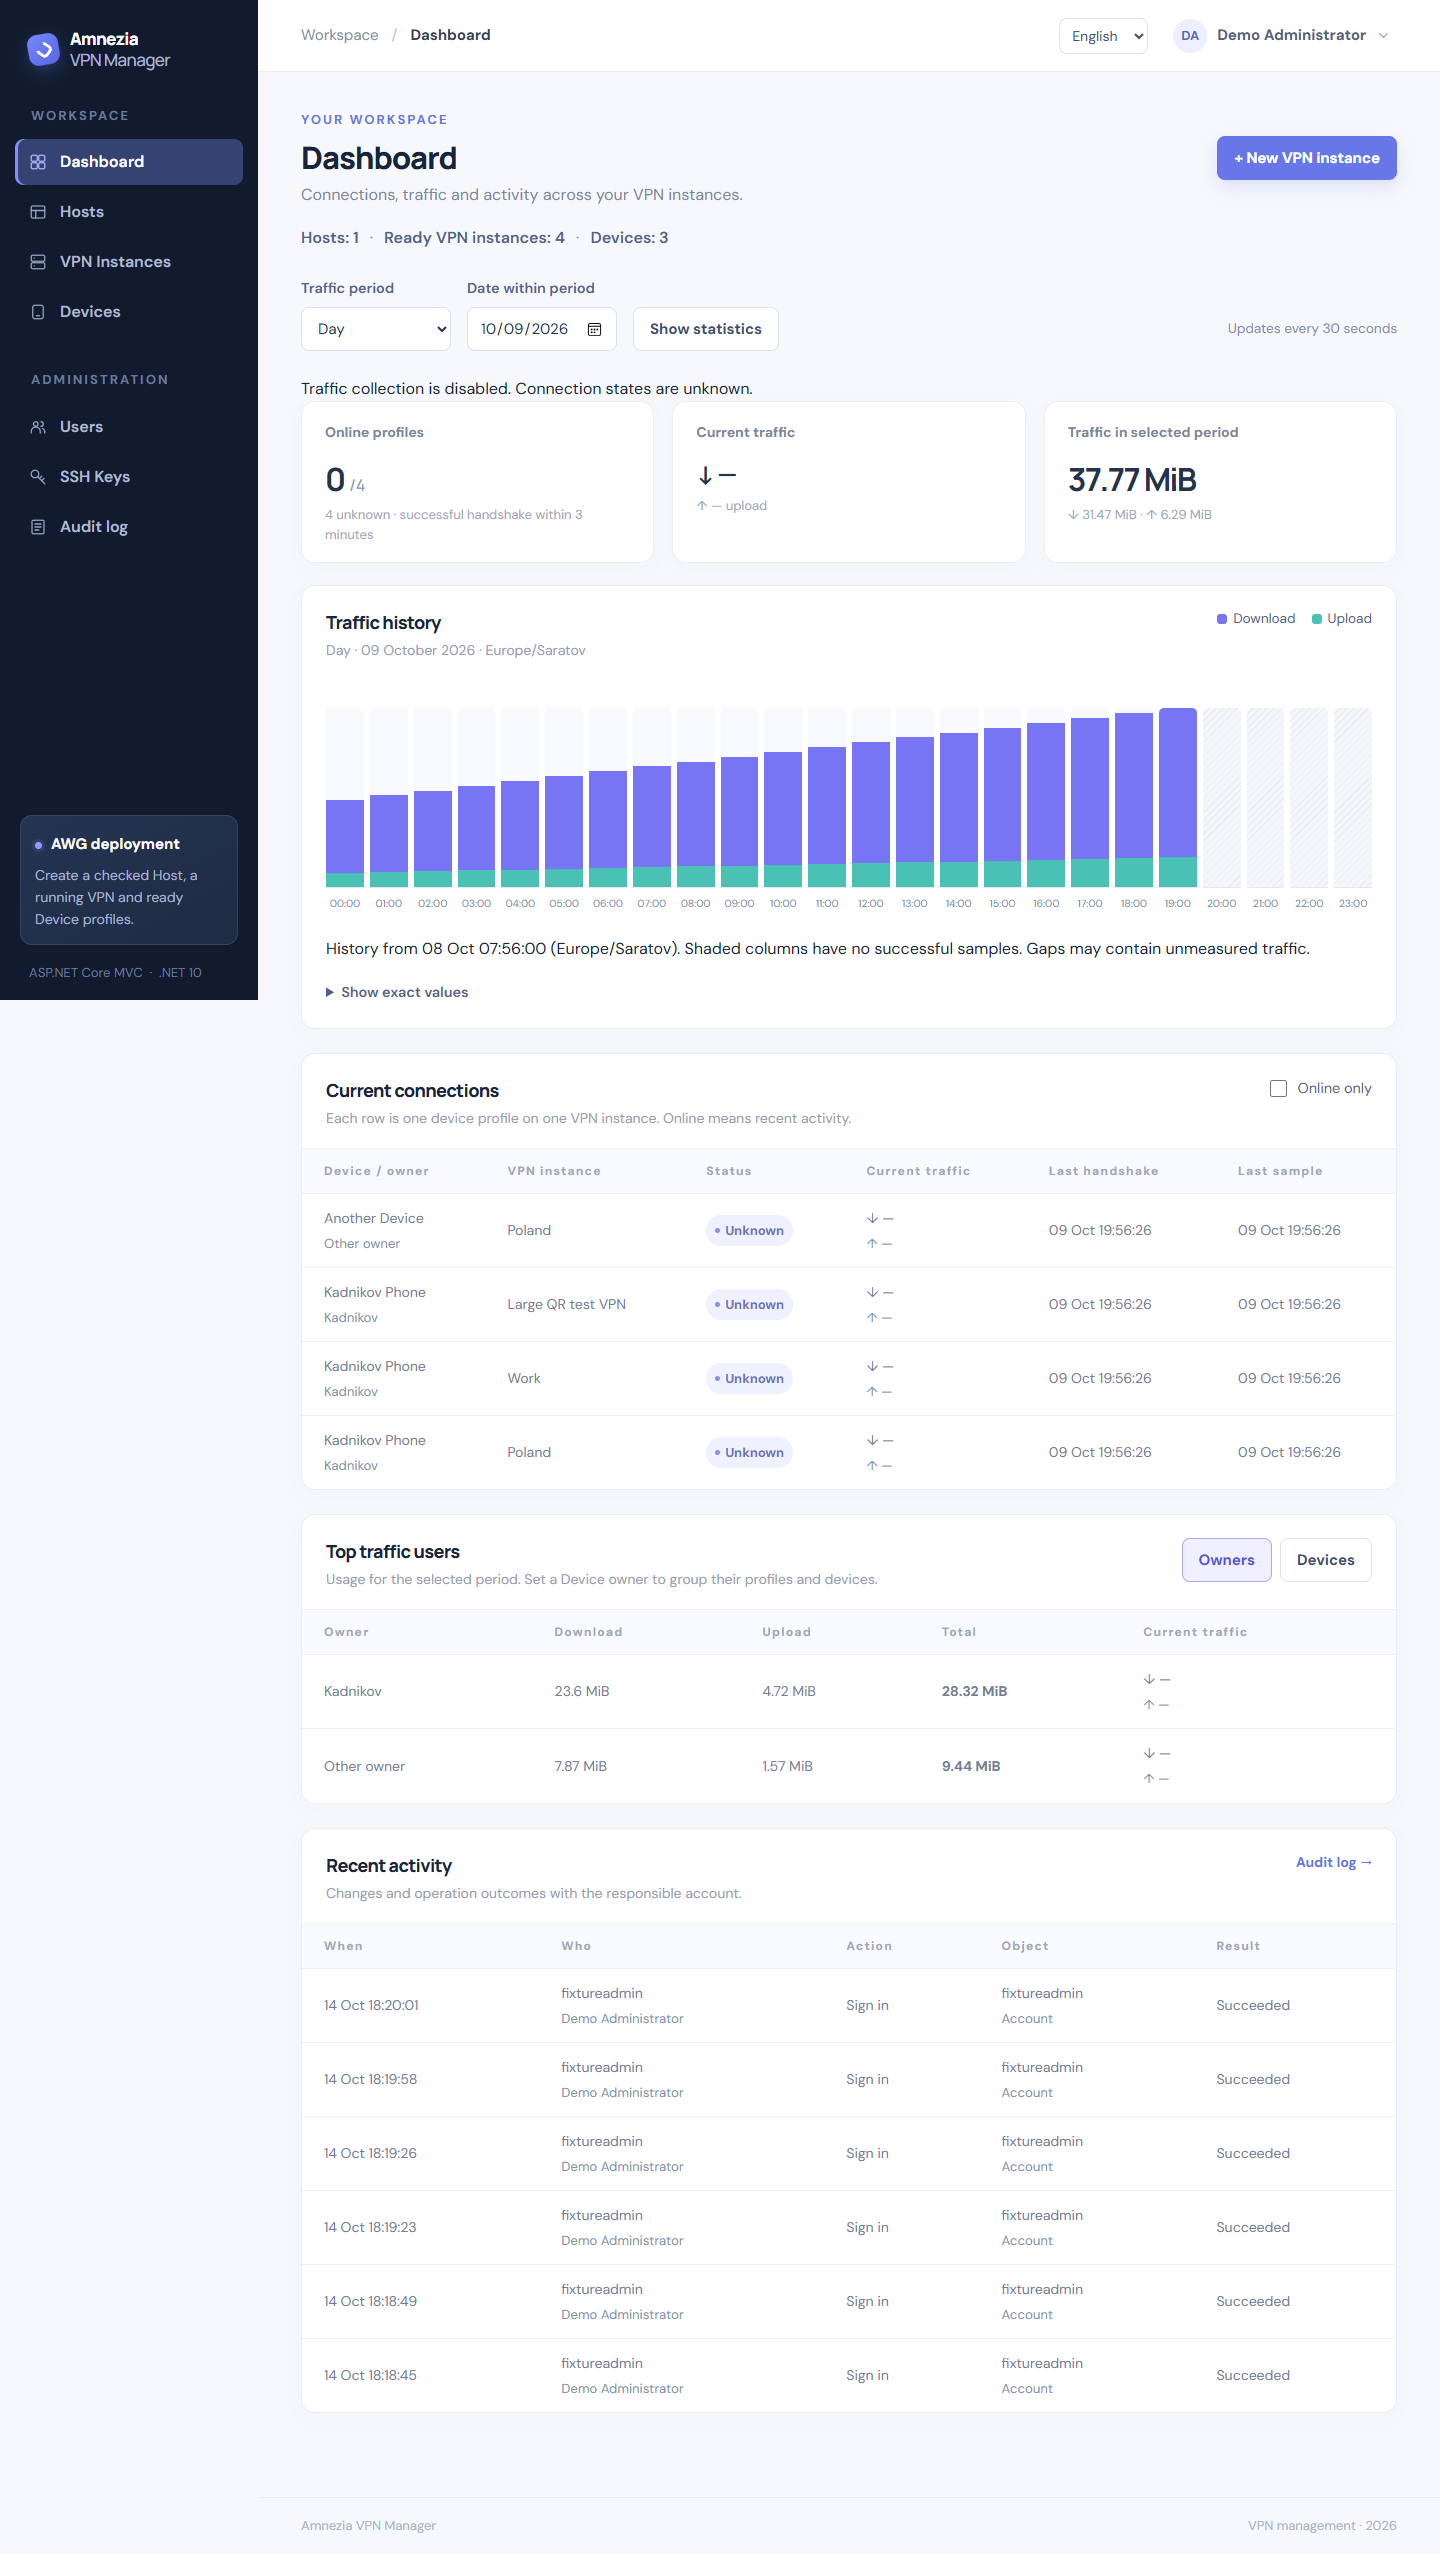Viewport: 1440px width, 2554px height.
Task: Open the Traffic period Day dropdown
Action: pos(376,329)
